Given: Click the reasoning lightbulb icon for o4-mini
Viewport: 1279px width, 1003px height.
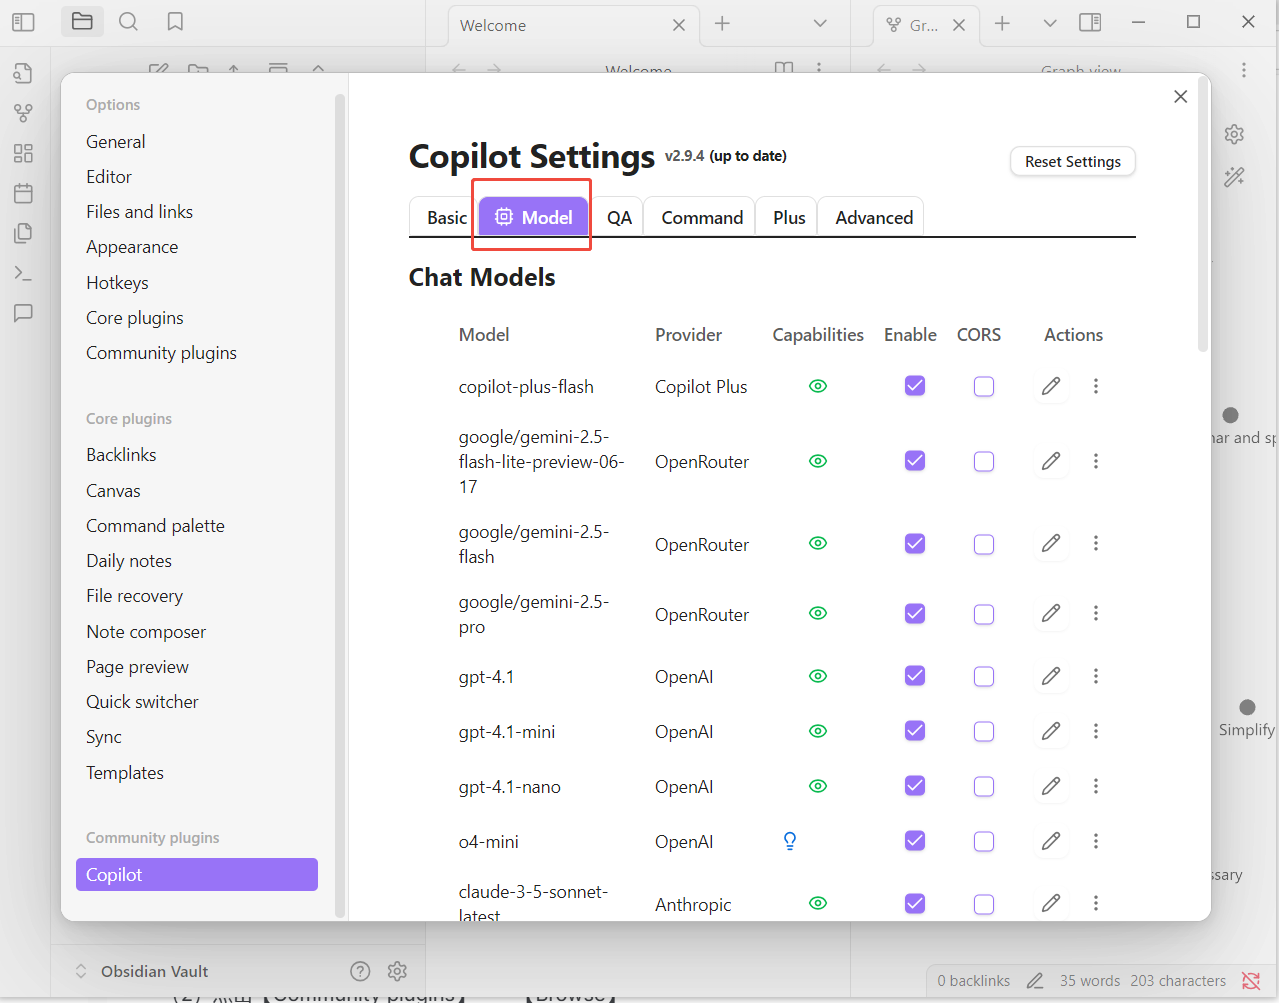Looking at the screenshot, I should coord(790,841).
